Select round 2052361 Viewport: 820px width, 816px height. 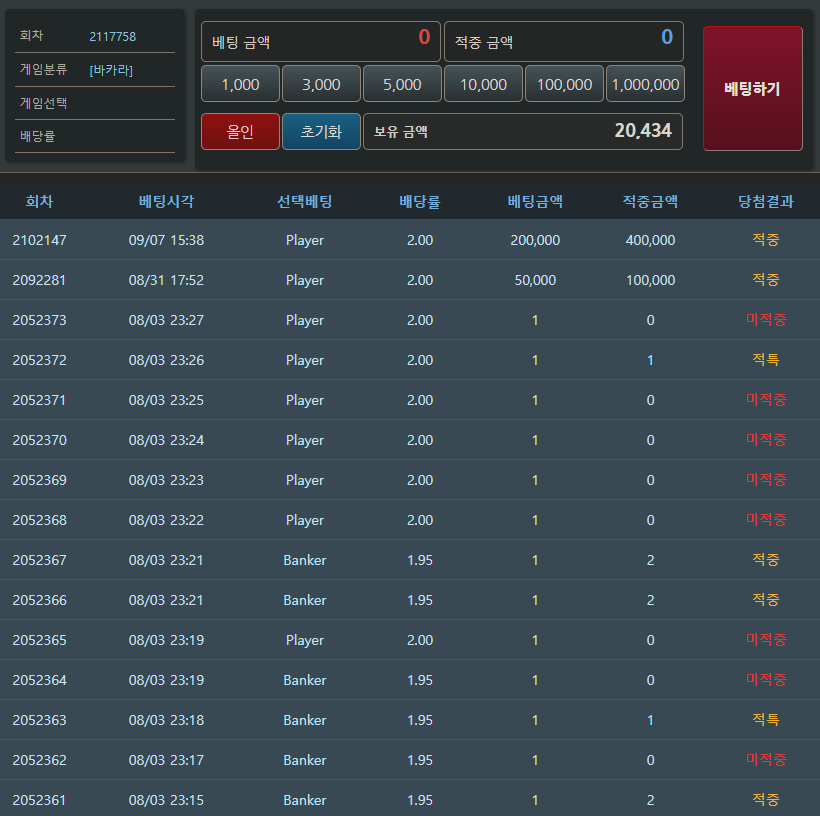coord(39,800)
